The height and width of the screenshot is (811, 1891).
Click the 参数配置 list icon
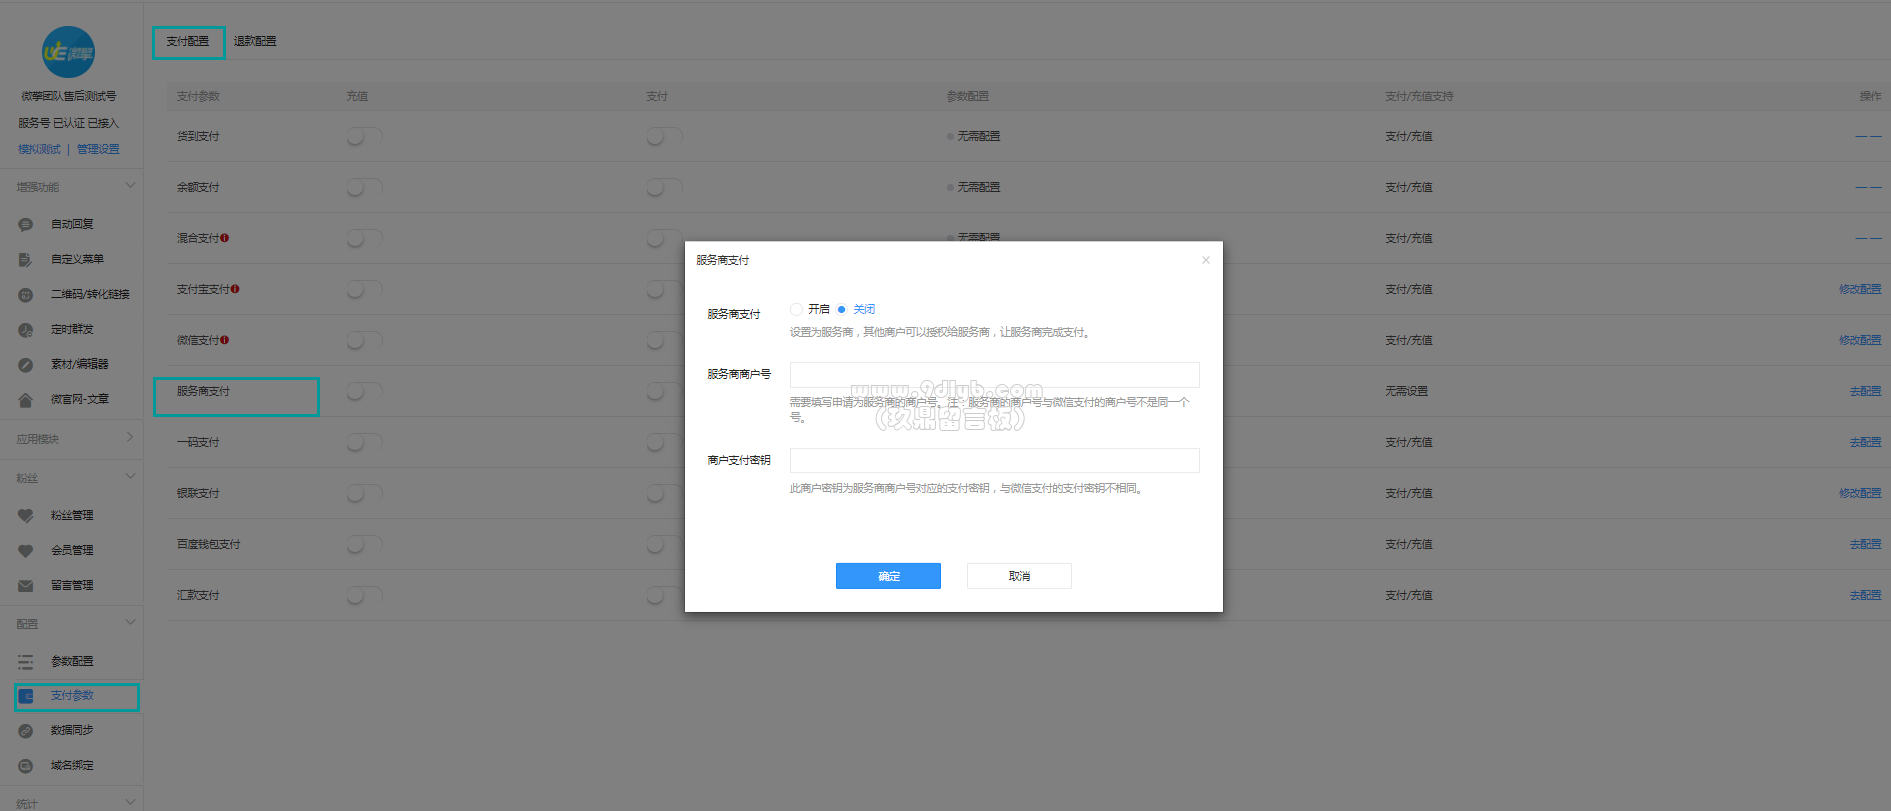(x=26, y=662)
